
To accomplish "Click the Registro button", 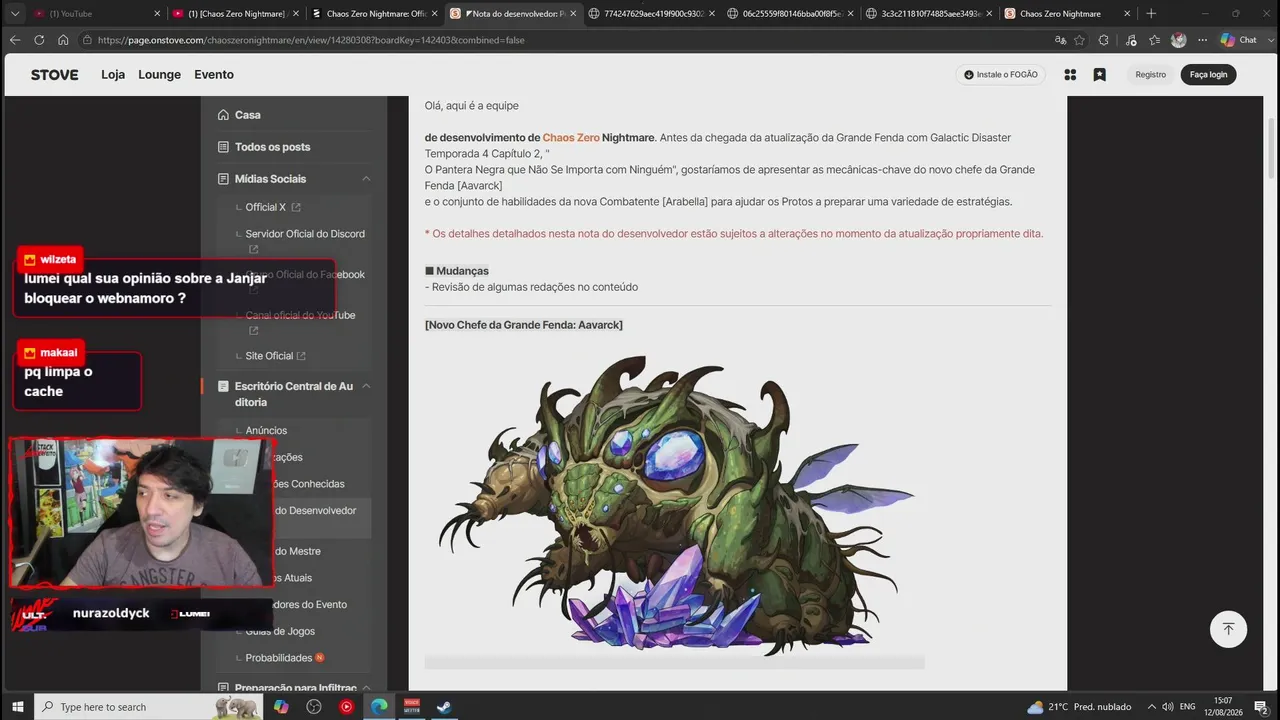I will coord(1150,75).
